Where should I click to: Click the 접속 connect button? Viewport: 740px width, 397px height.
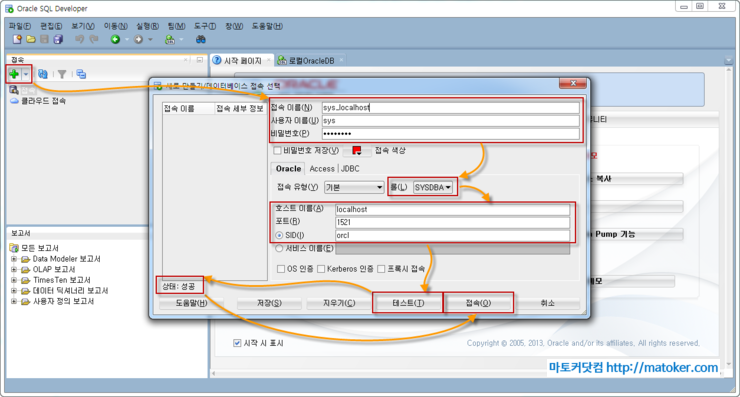(x=478, y=303)
